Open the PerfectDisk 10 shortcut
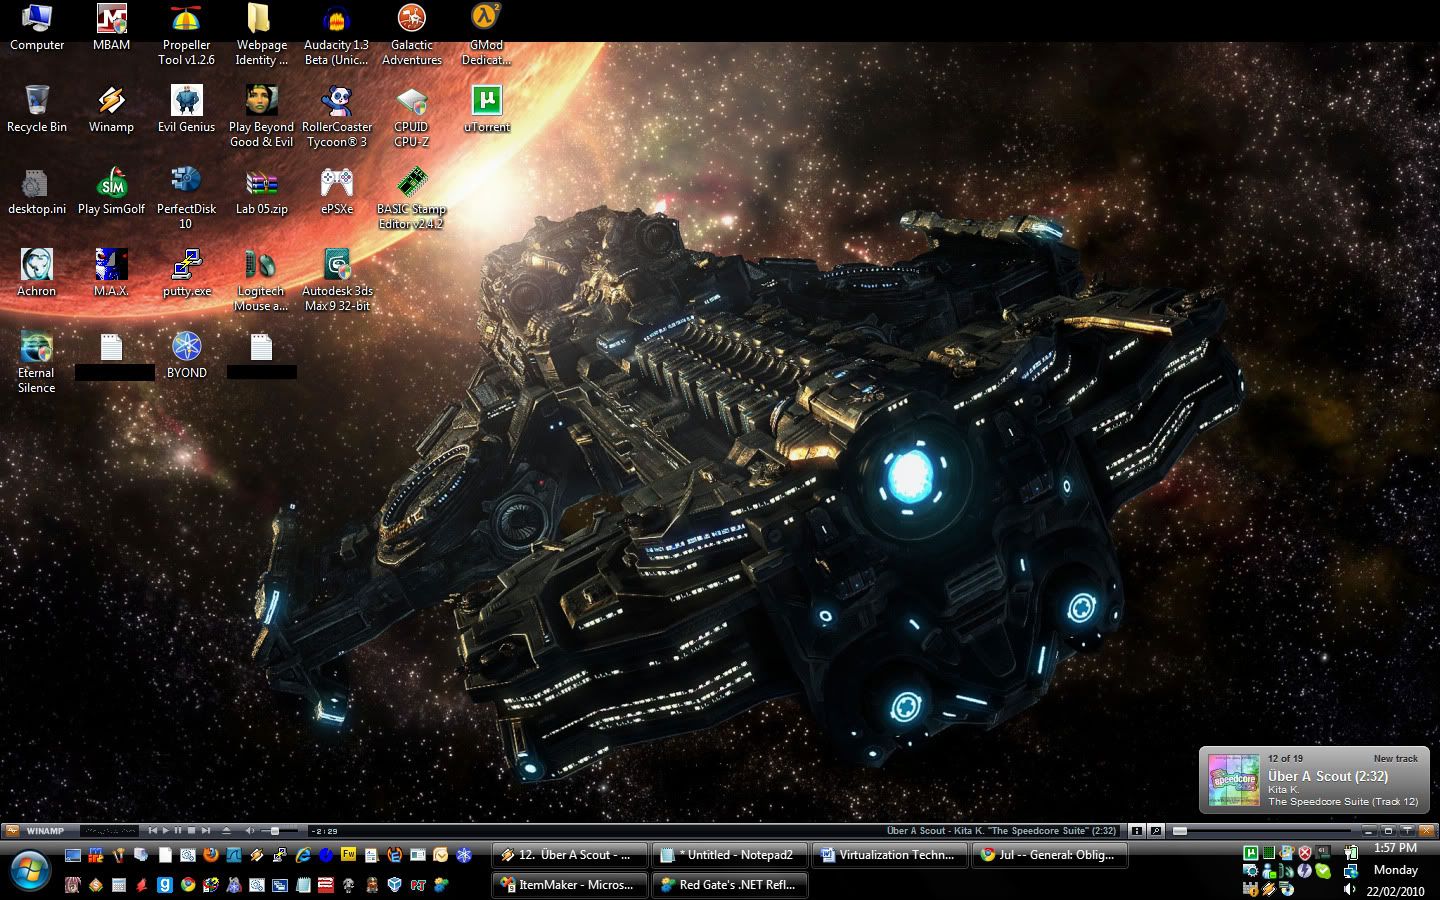The image size is (1440, 900). pyautogui.click(x=186, y=198)
